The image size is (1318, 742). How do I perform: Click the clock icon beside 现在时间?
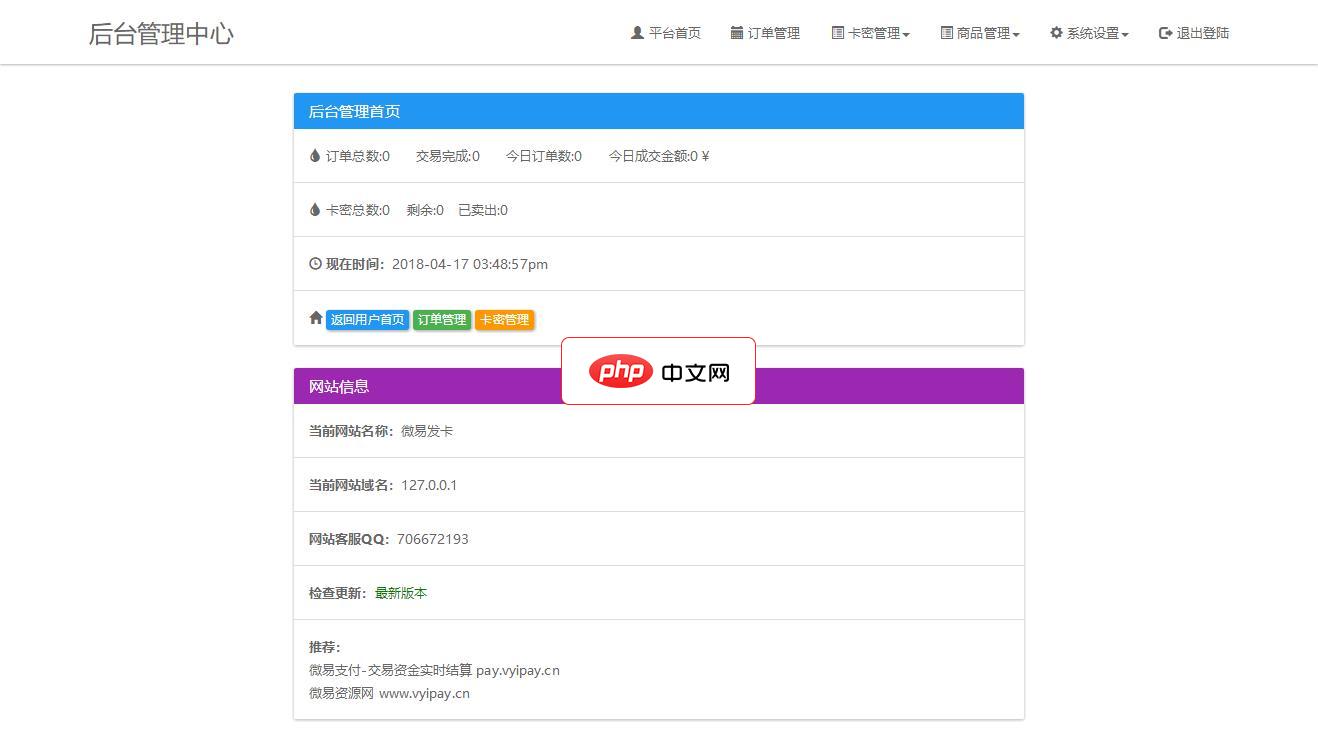pyautogui.click(x=315, y=264)
